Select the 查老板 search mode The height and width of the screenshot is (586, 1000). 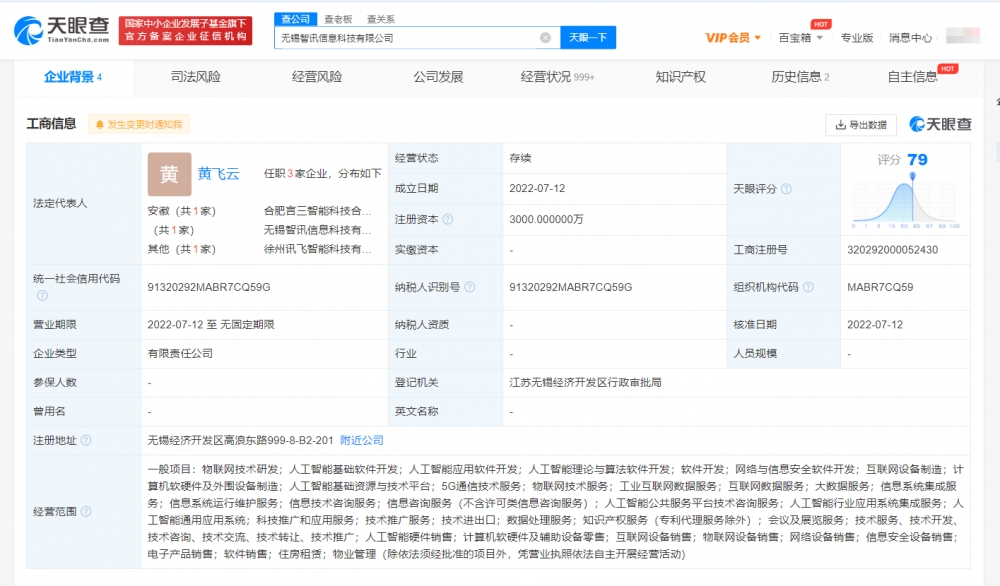[337, 19]
